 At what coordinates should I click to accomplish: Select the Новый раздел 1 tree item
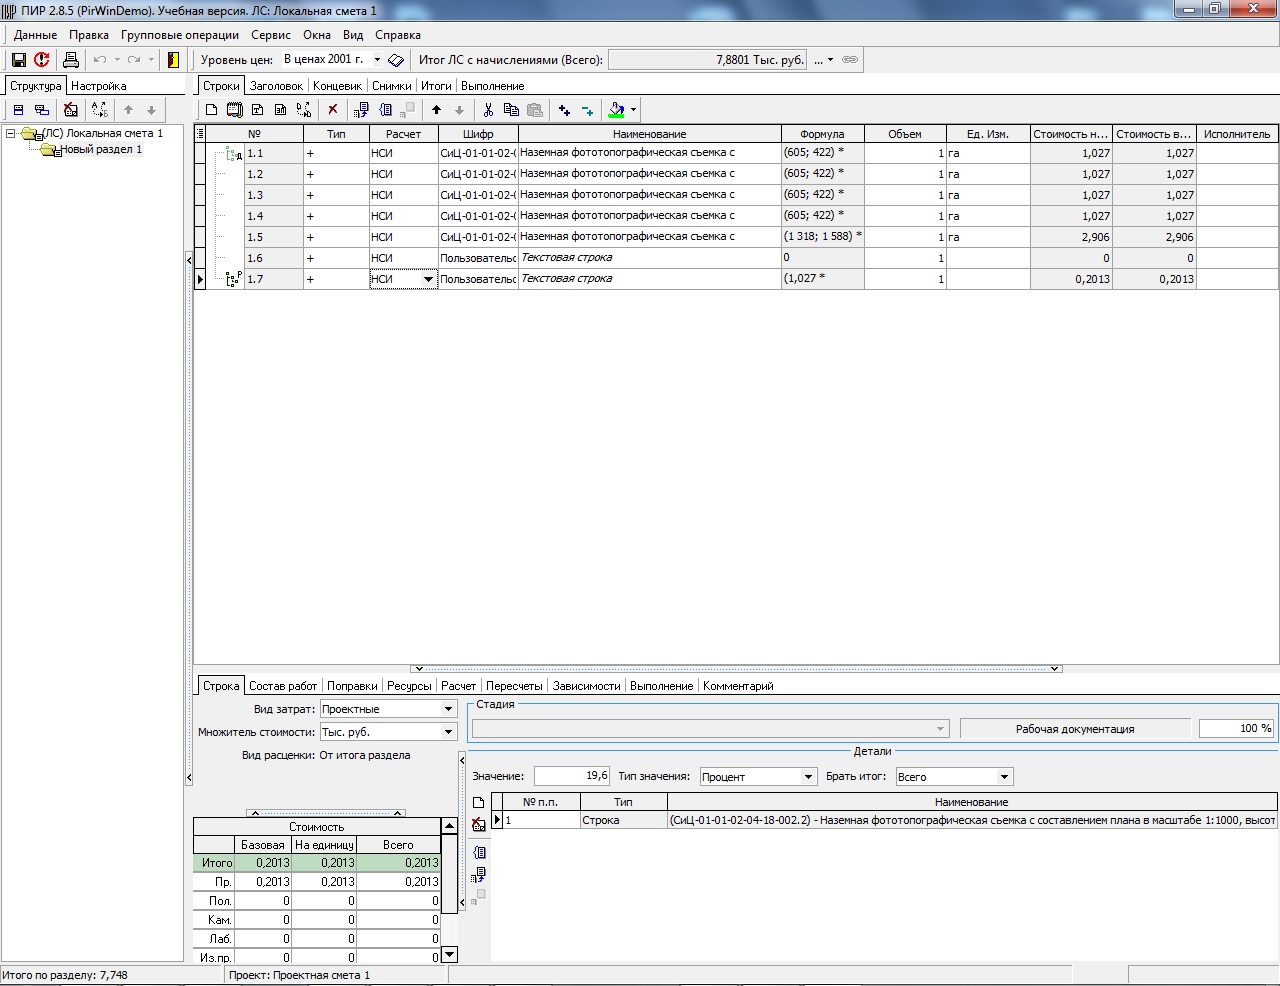tap(101, 149)
